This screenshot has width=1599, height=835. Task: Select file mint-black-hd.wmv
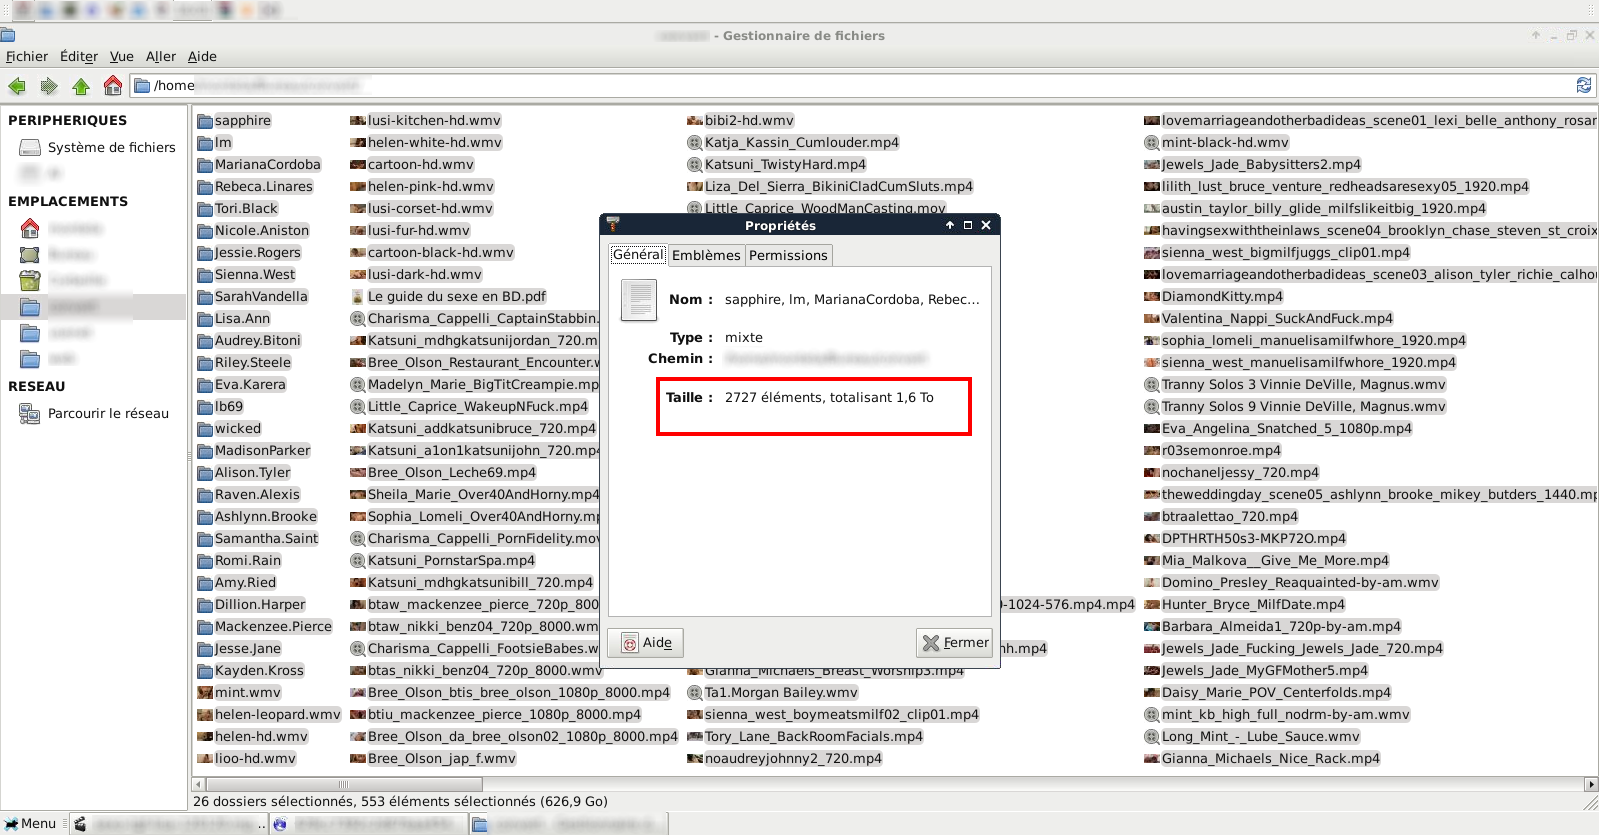click(x=1217, y=143)
